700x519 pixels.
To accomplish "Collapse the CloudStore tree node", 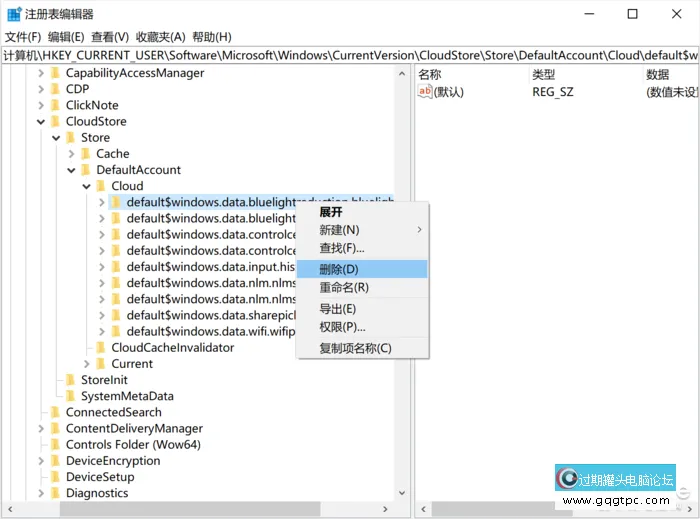I will 41,121.
